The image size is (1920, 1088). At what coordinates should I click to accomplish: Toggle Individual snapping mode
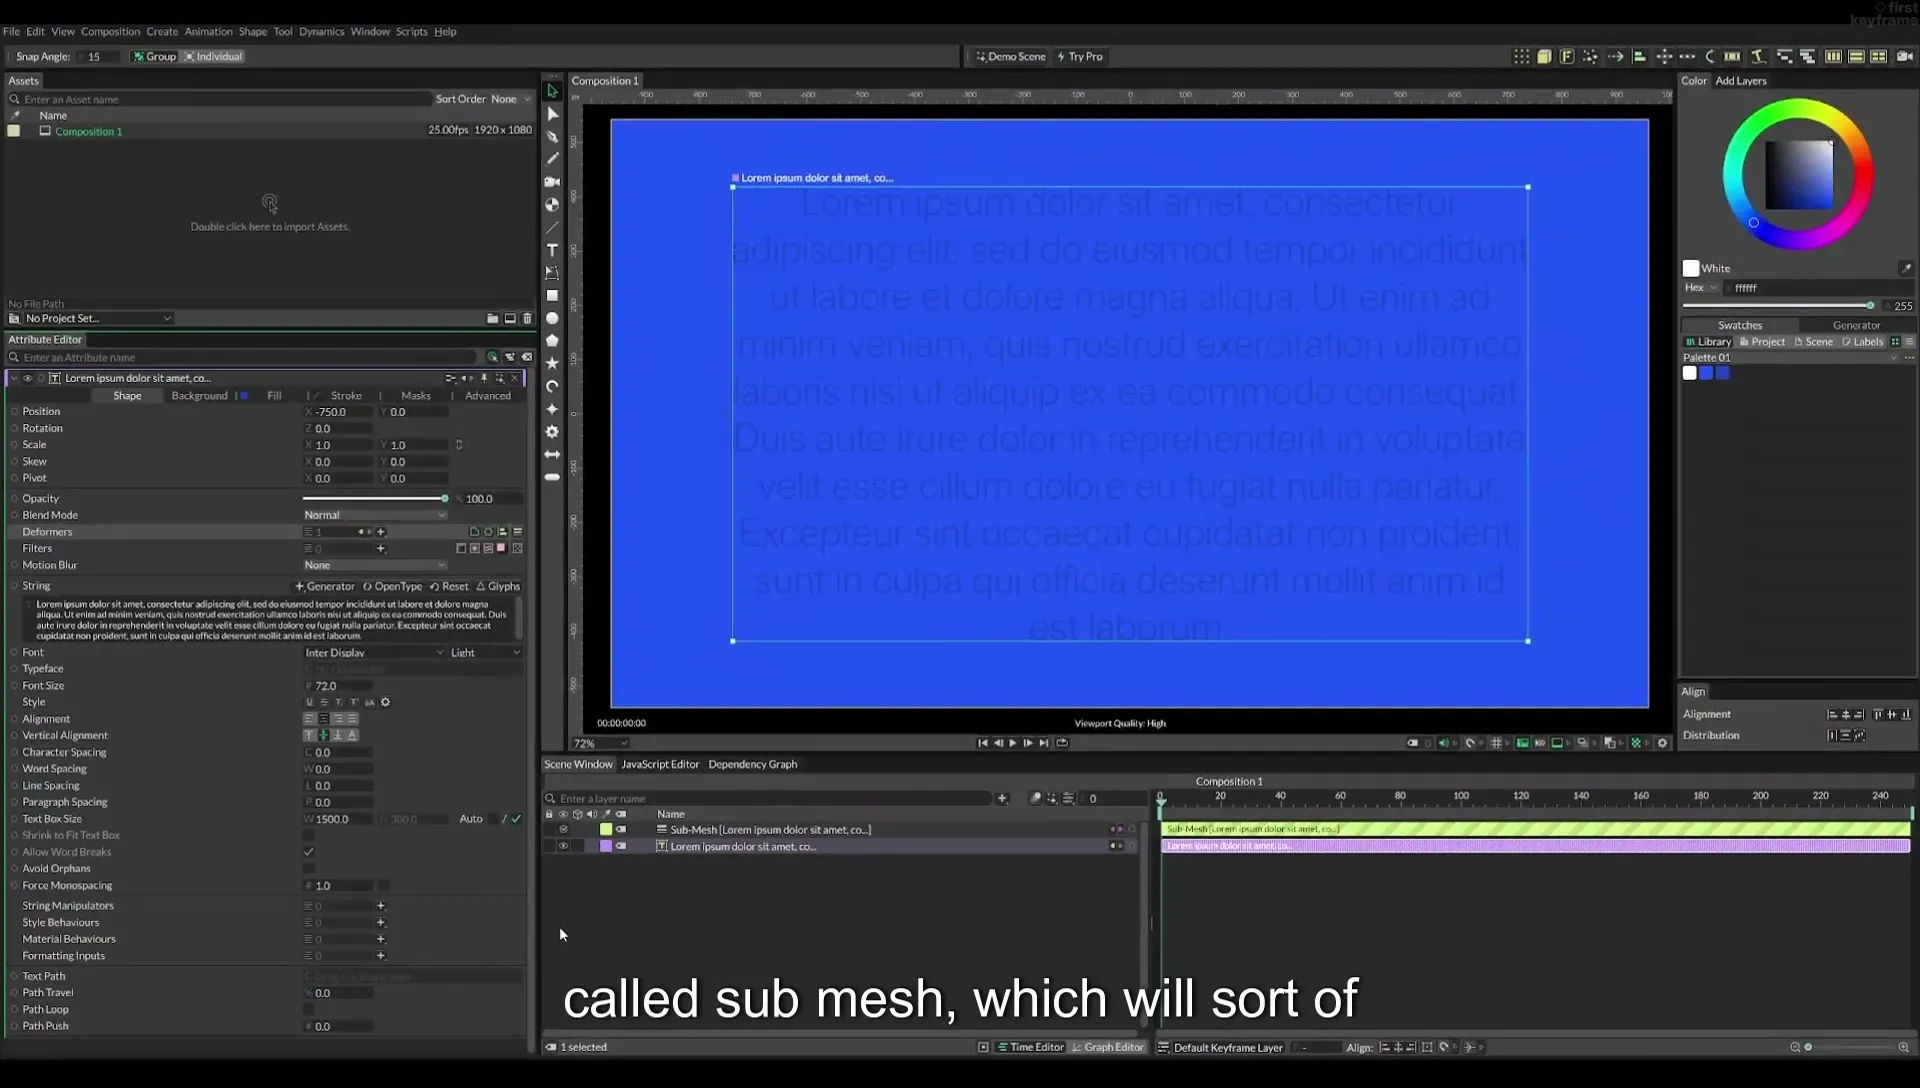tap(213, 56)
